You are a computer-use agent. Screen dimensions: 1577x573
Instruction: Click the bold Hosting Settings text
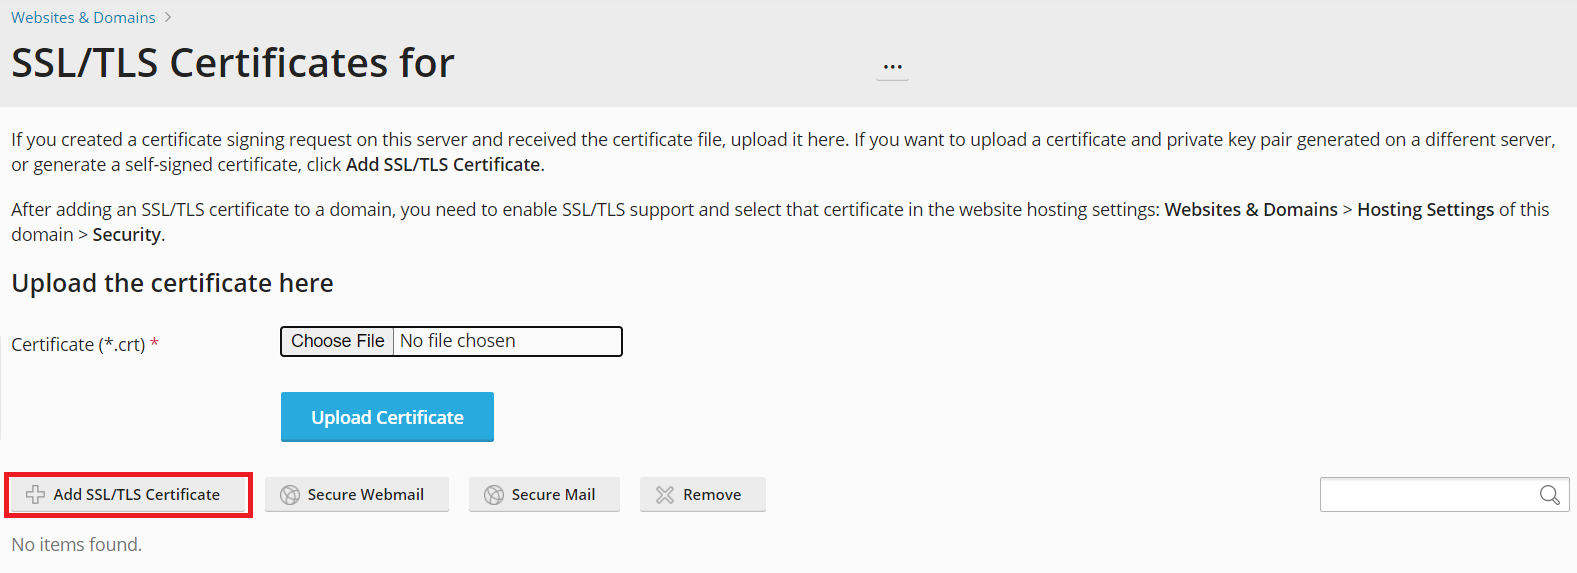click(x=1425, y=210)
